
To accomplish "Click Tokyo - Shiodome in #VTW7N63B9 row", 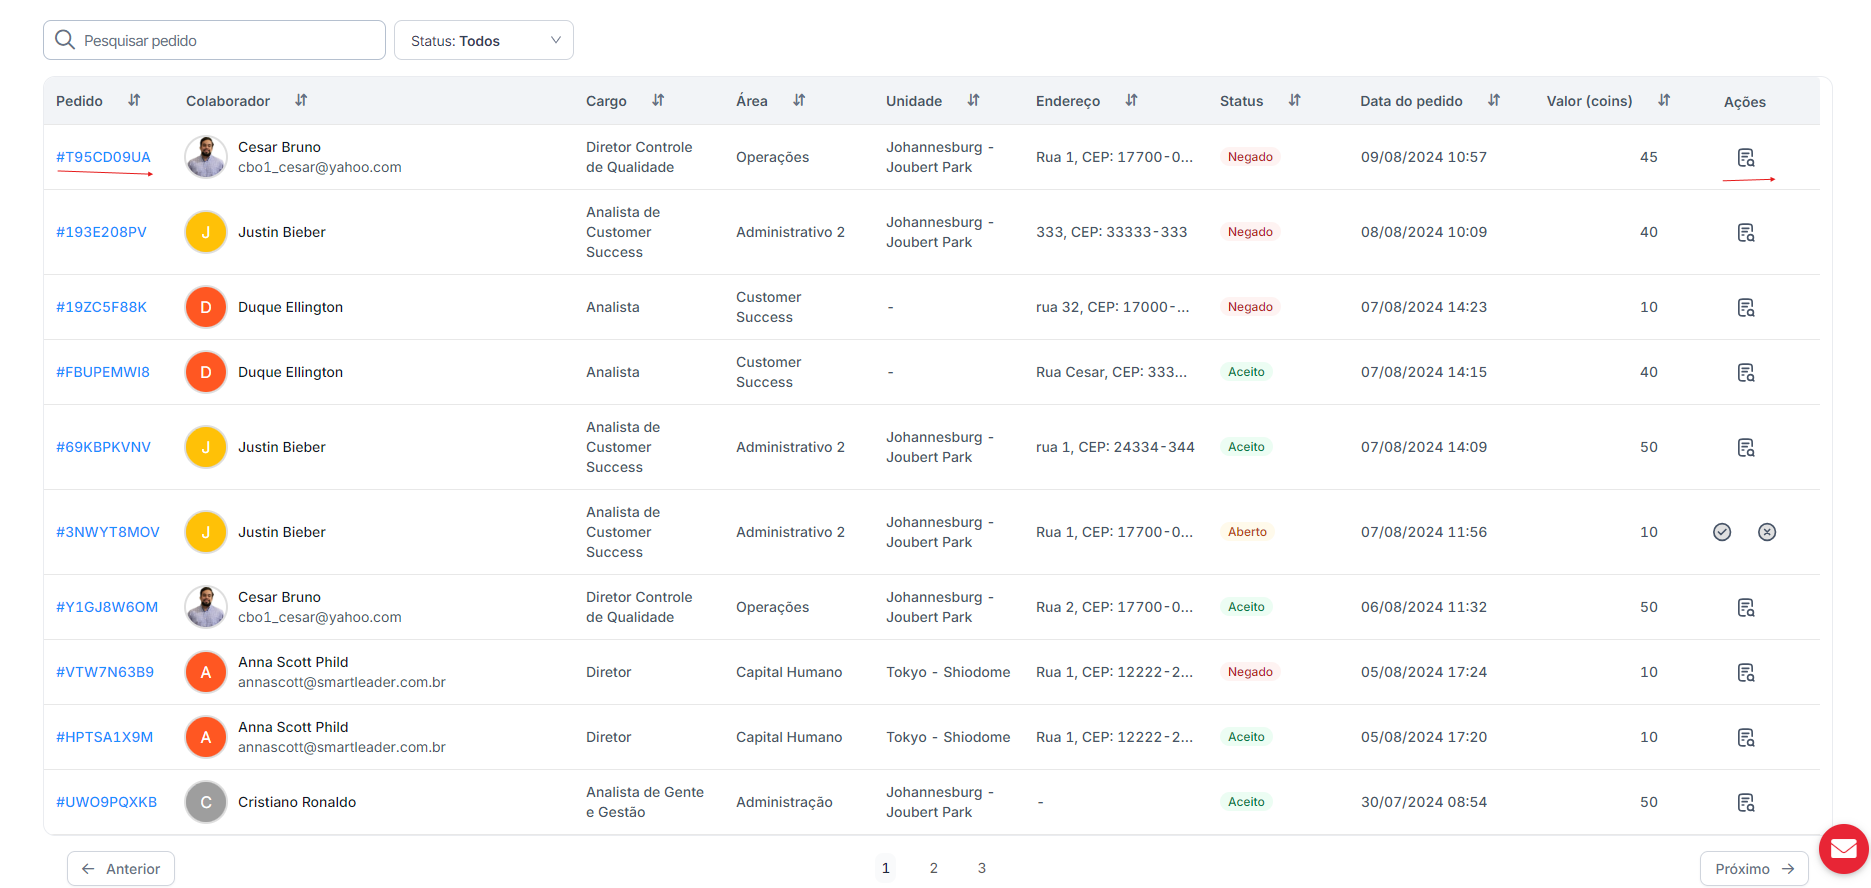I will click(x=948, y=672).
